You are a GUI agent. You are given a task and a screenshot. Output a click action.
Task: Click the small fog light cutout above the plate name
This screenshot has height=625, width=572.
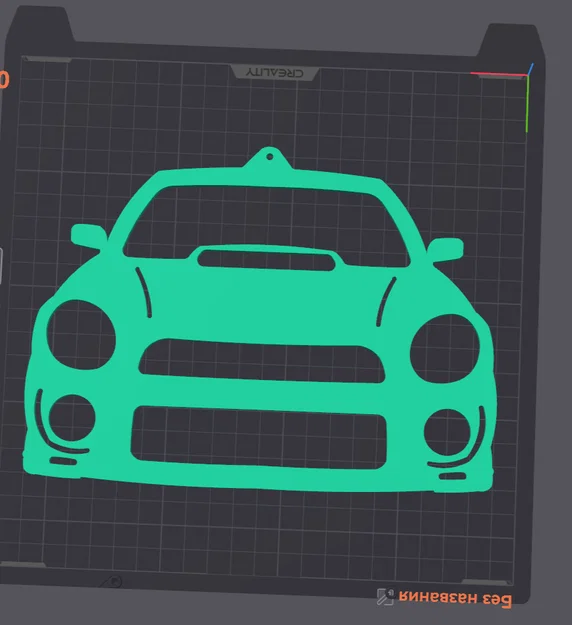pos(447,433)
